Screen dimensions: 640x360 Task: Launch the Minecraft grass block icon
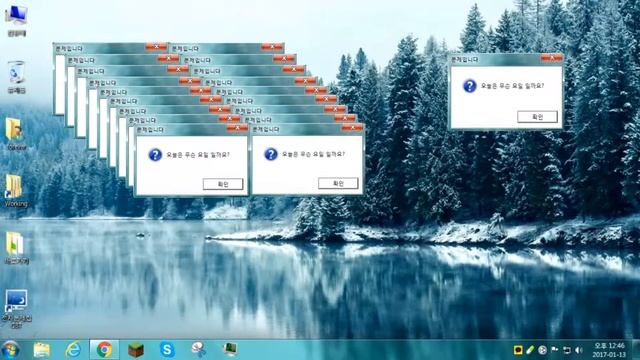pyautogui.click(x=136, y=350)
